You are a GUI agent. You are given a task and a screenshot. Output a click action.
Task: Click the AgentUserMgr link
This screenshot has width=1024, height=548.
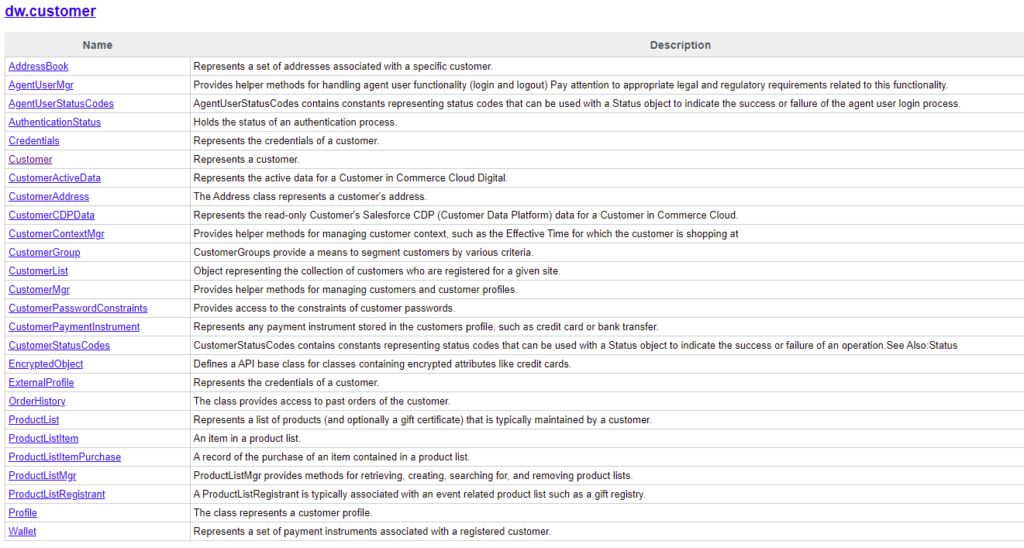click(x=41, y=85)
